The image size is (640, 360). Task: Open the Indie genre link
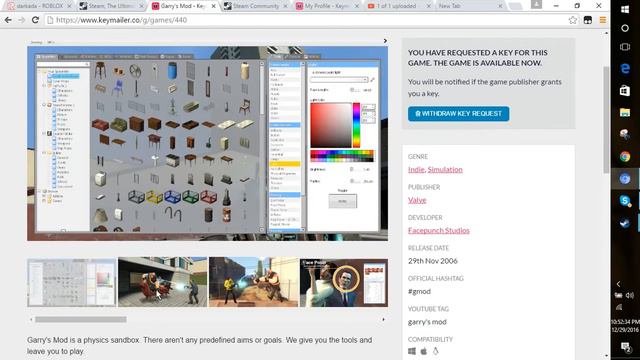click(416, 169)
